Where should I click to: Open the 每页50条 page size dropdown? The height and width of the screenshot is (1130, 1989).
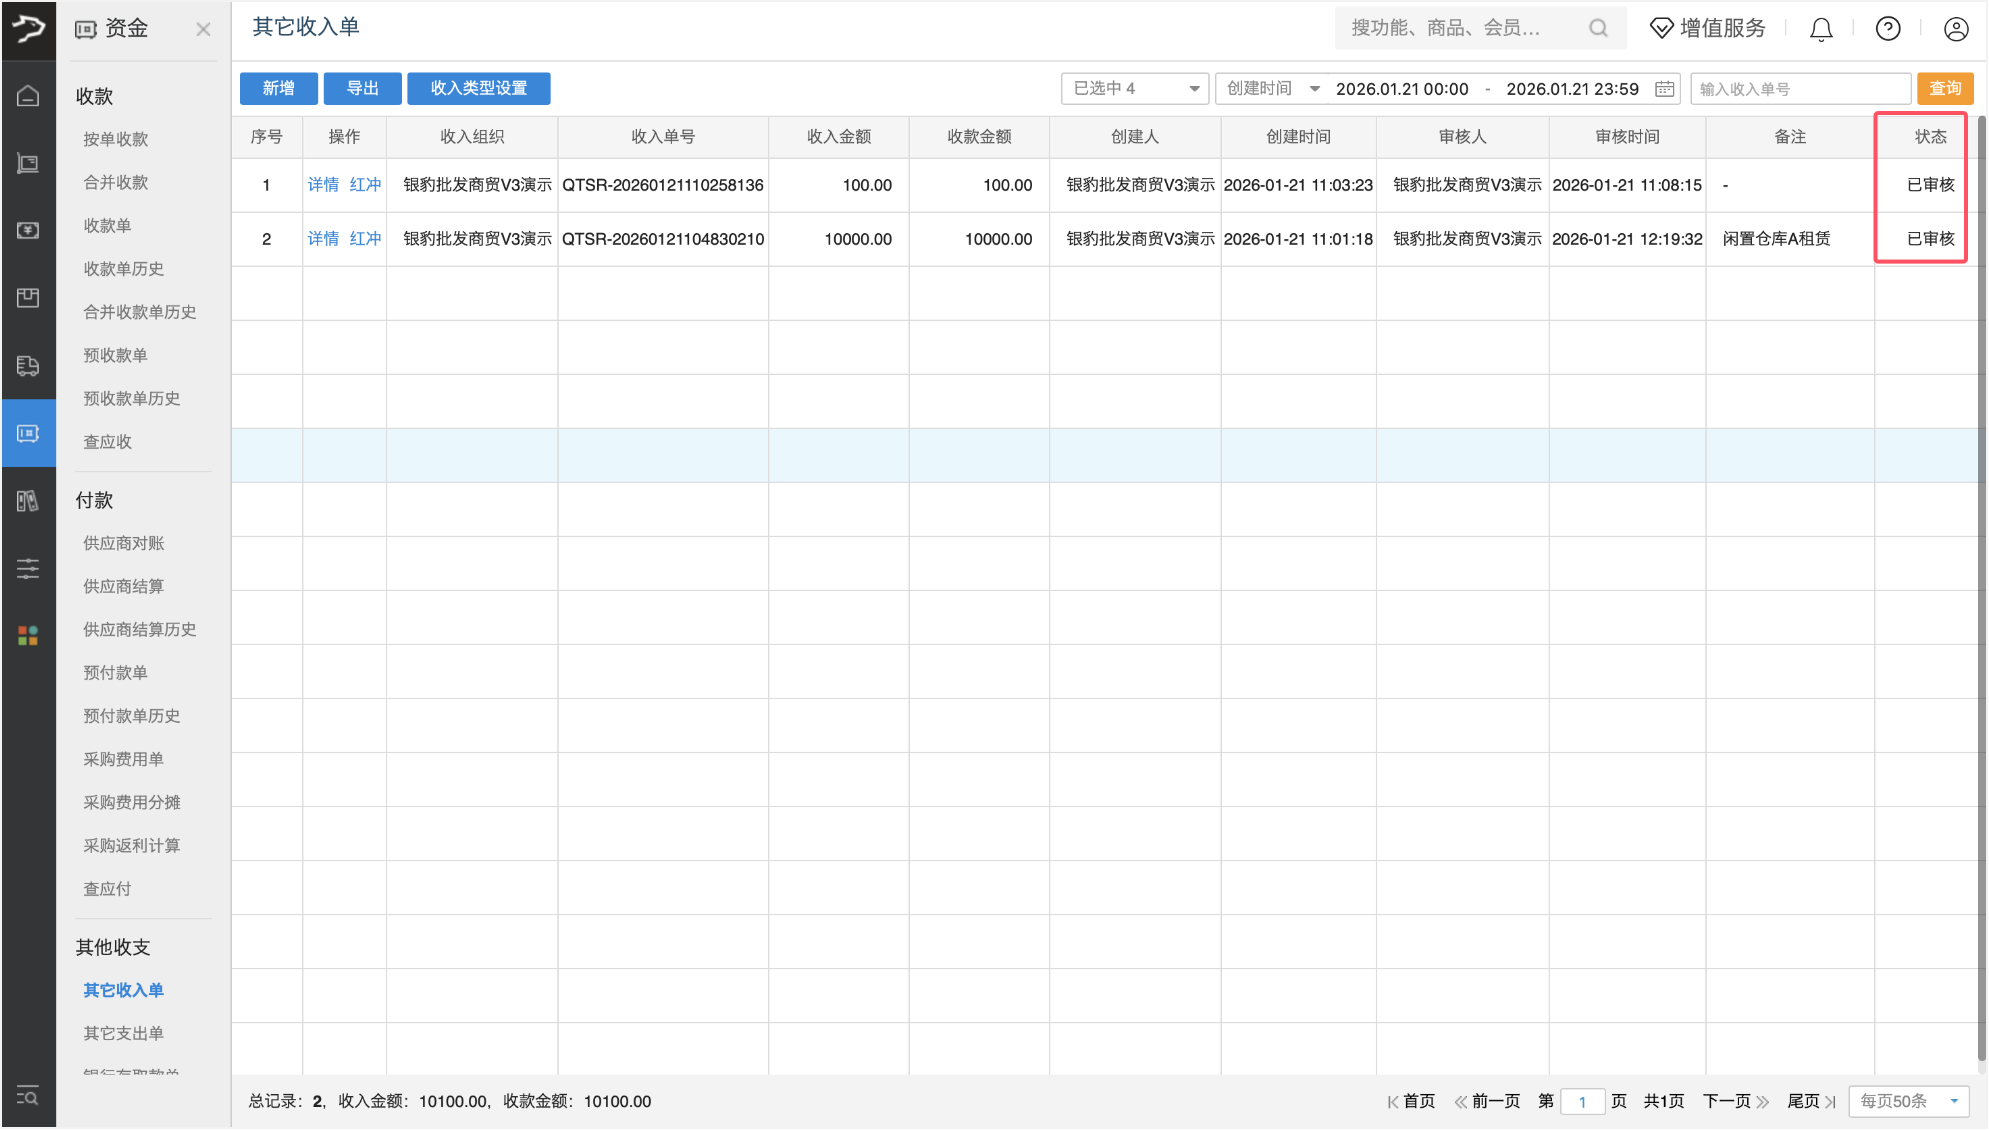click(x=1908, y=1101)
